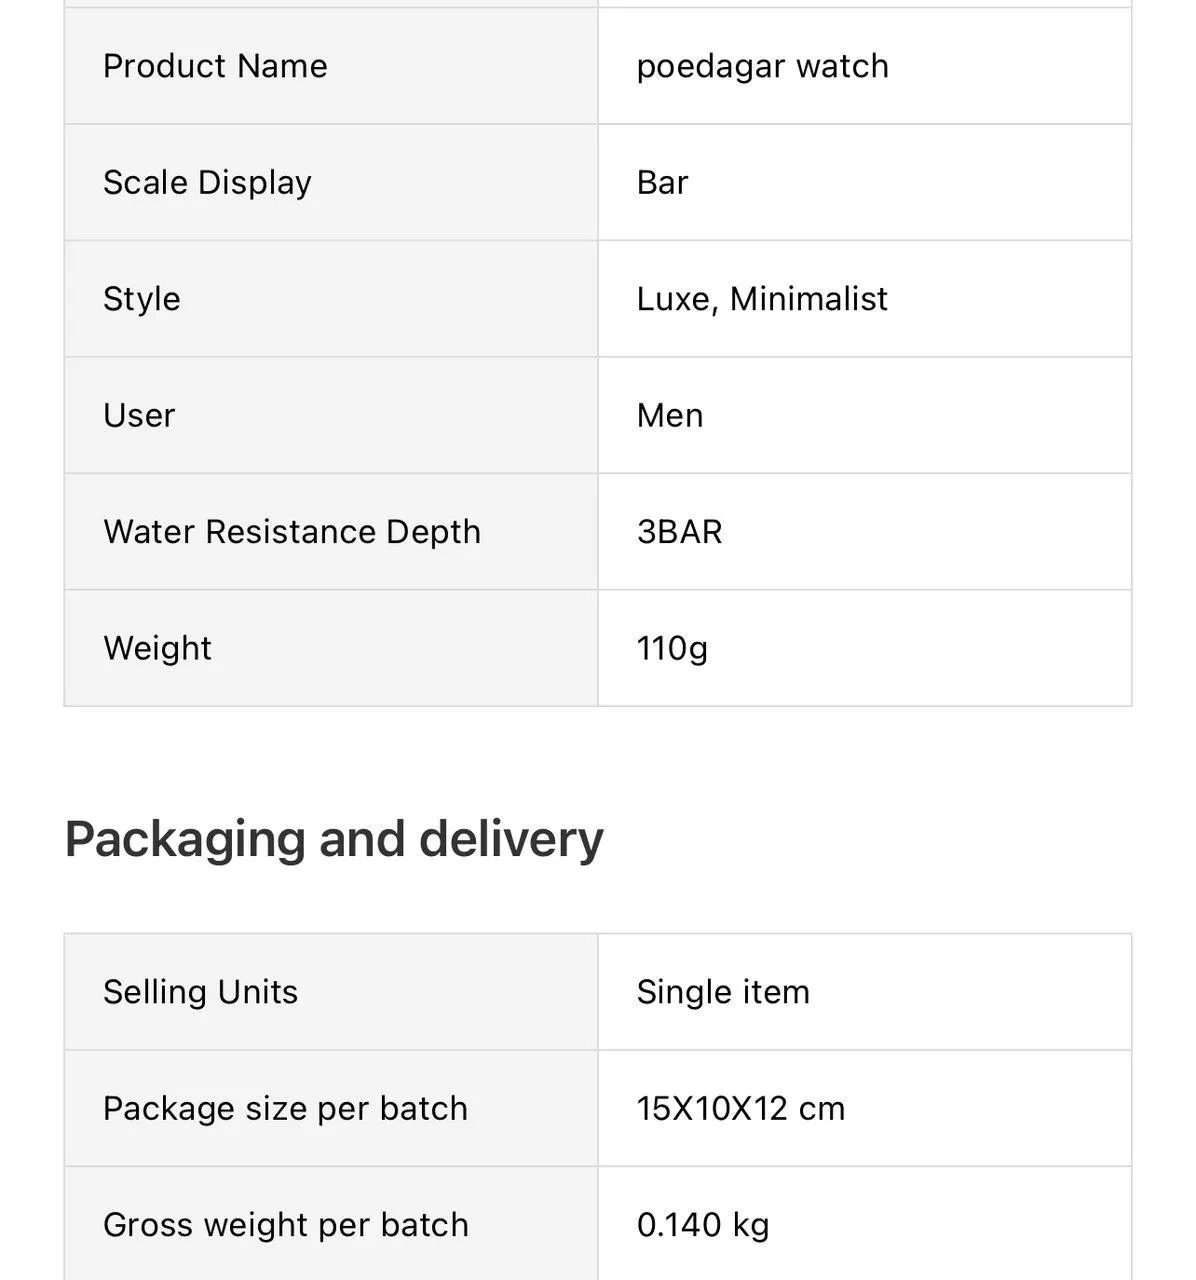Click the 'Packaging and delivery' heading

click(x=334, y=838)
